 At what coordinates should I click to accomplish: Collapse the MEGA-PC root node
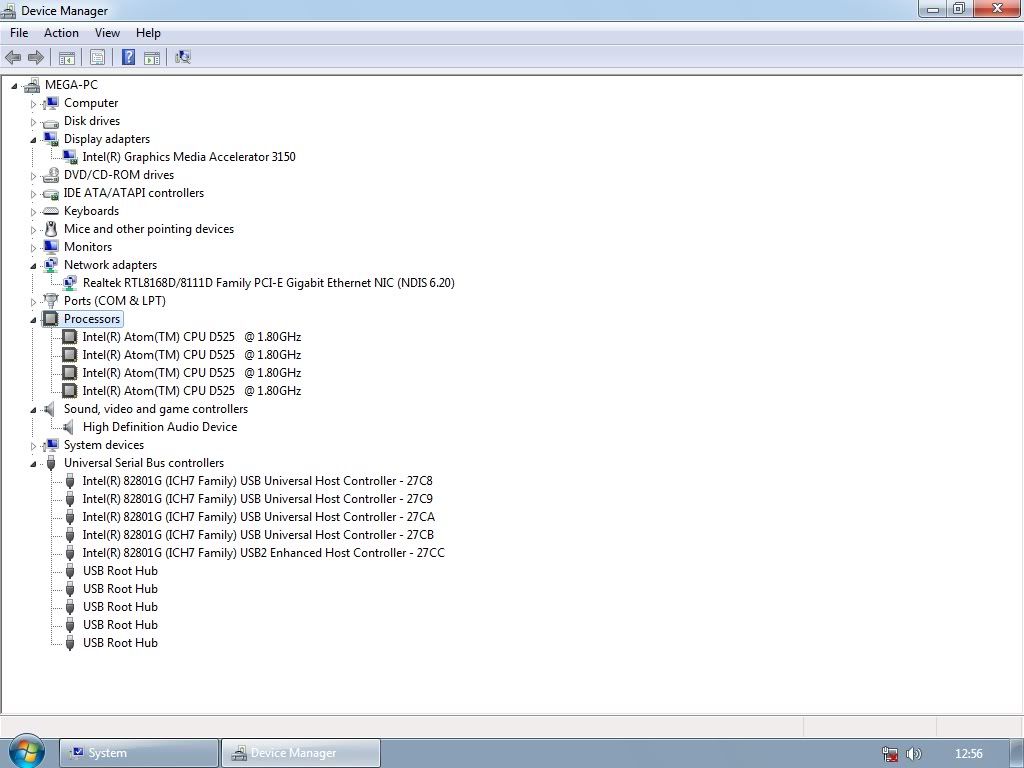[14, 86]
